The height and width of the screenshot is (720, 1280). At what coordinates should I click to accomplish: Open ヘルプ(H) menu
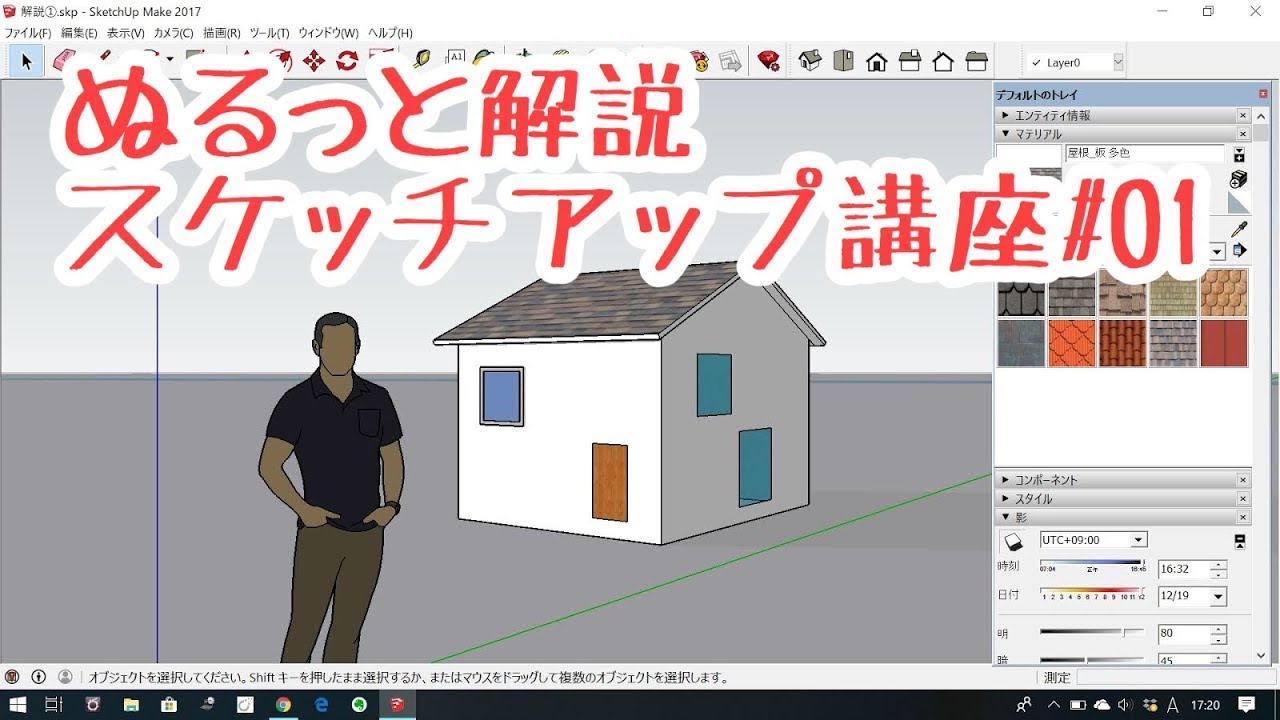390,33
